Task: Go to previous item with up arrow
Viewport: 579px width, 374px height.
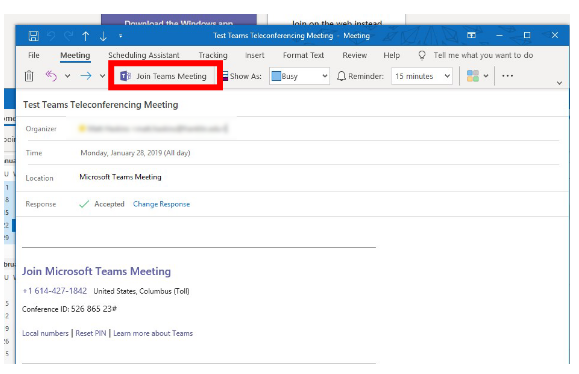Action: [x=86, y=36]
